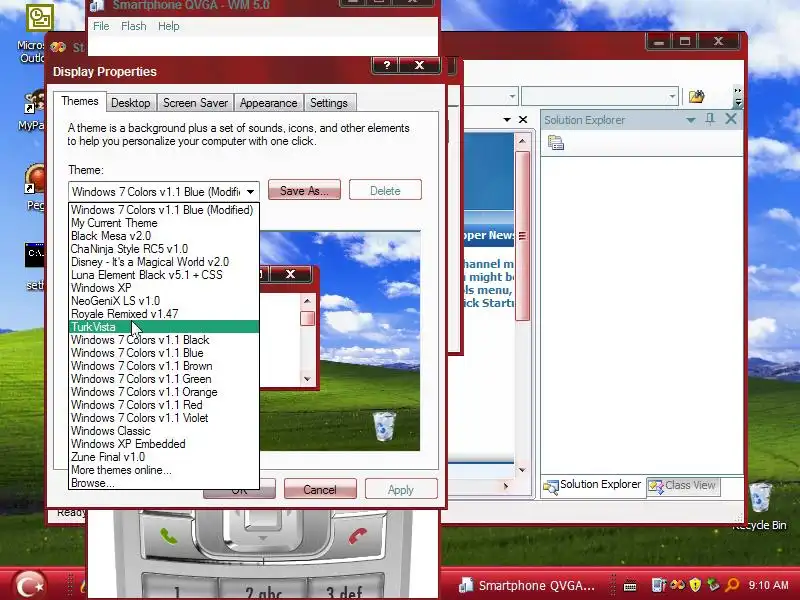Open the wide toolbar combo box dropdown
The height and width of the screenshot is (600, 800).
point(672,96)
